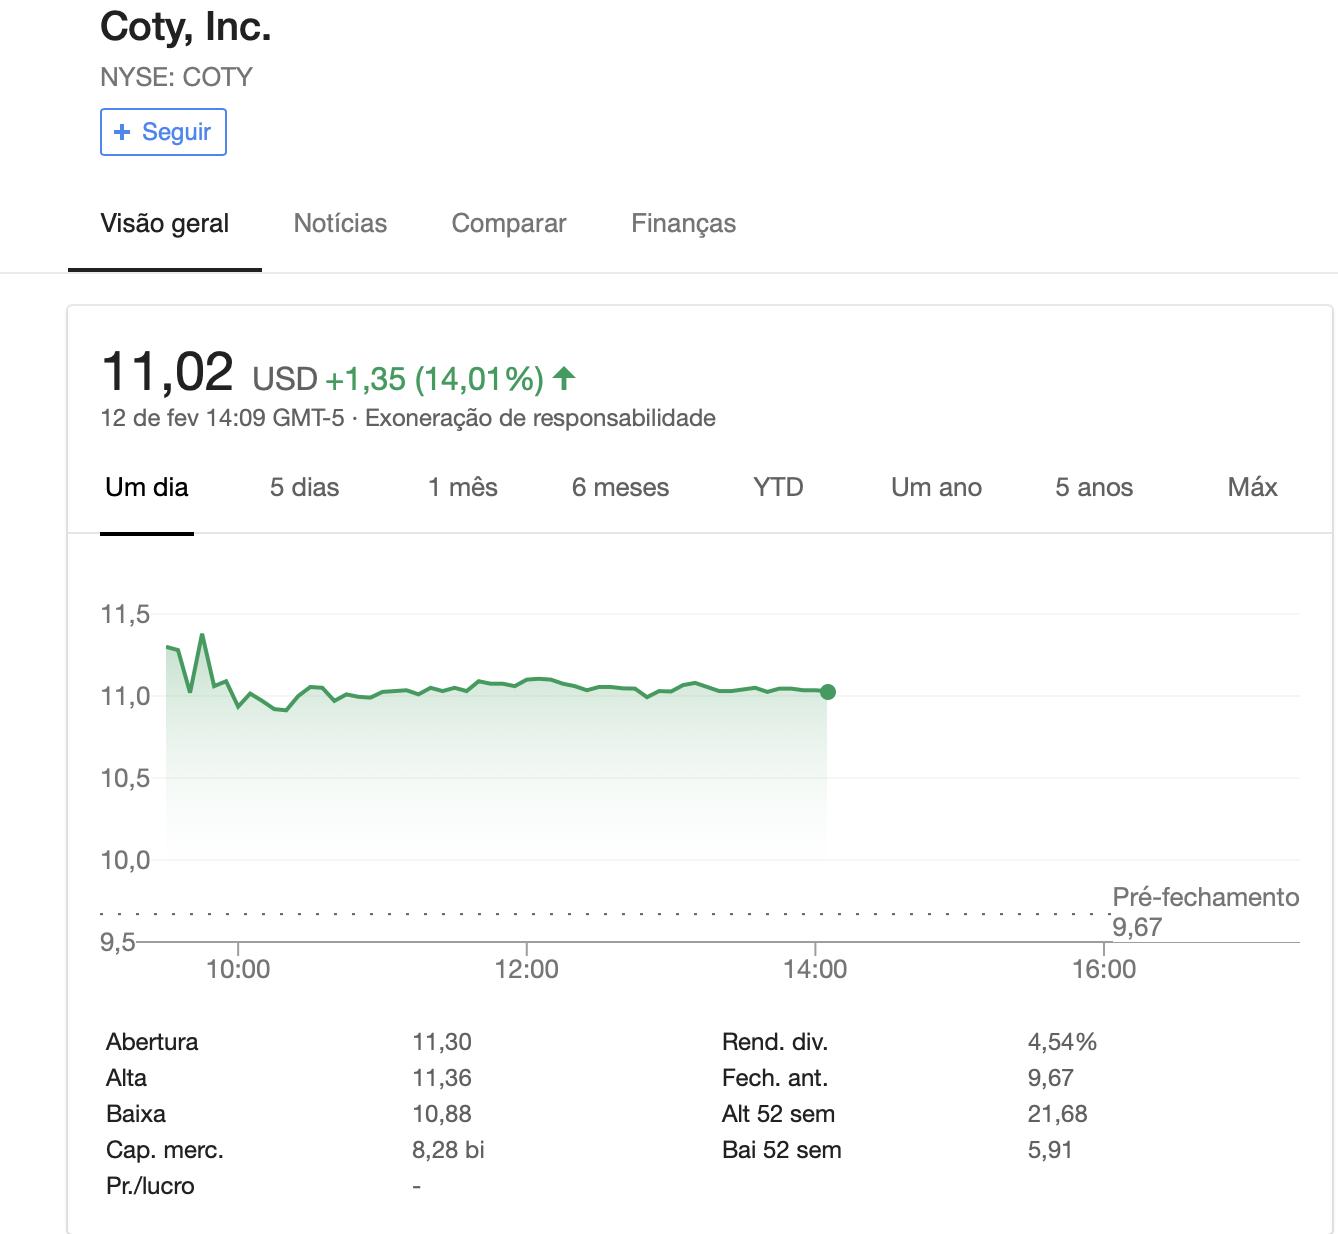View the Um ano chart period
Screen dimensions: 1338x1234
936,487
